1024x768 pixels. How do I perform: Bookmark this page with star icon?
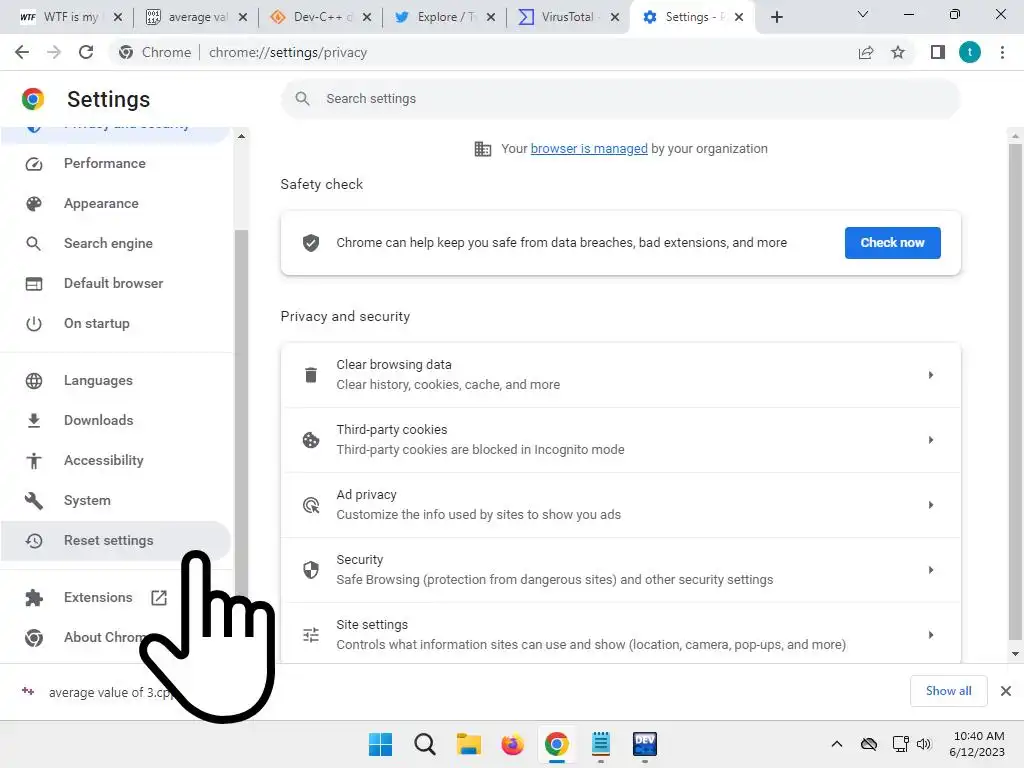[898, 52]
